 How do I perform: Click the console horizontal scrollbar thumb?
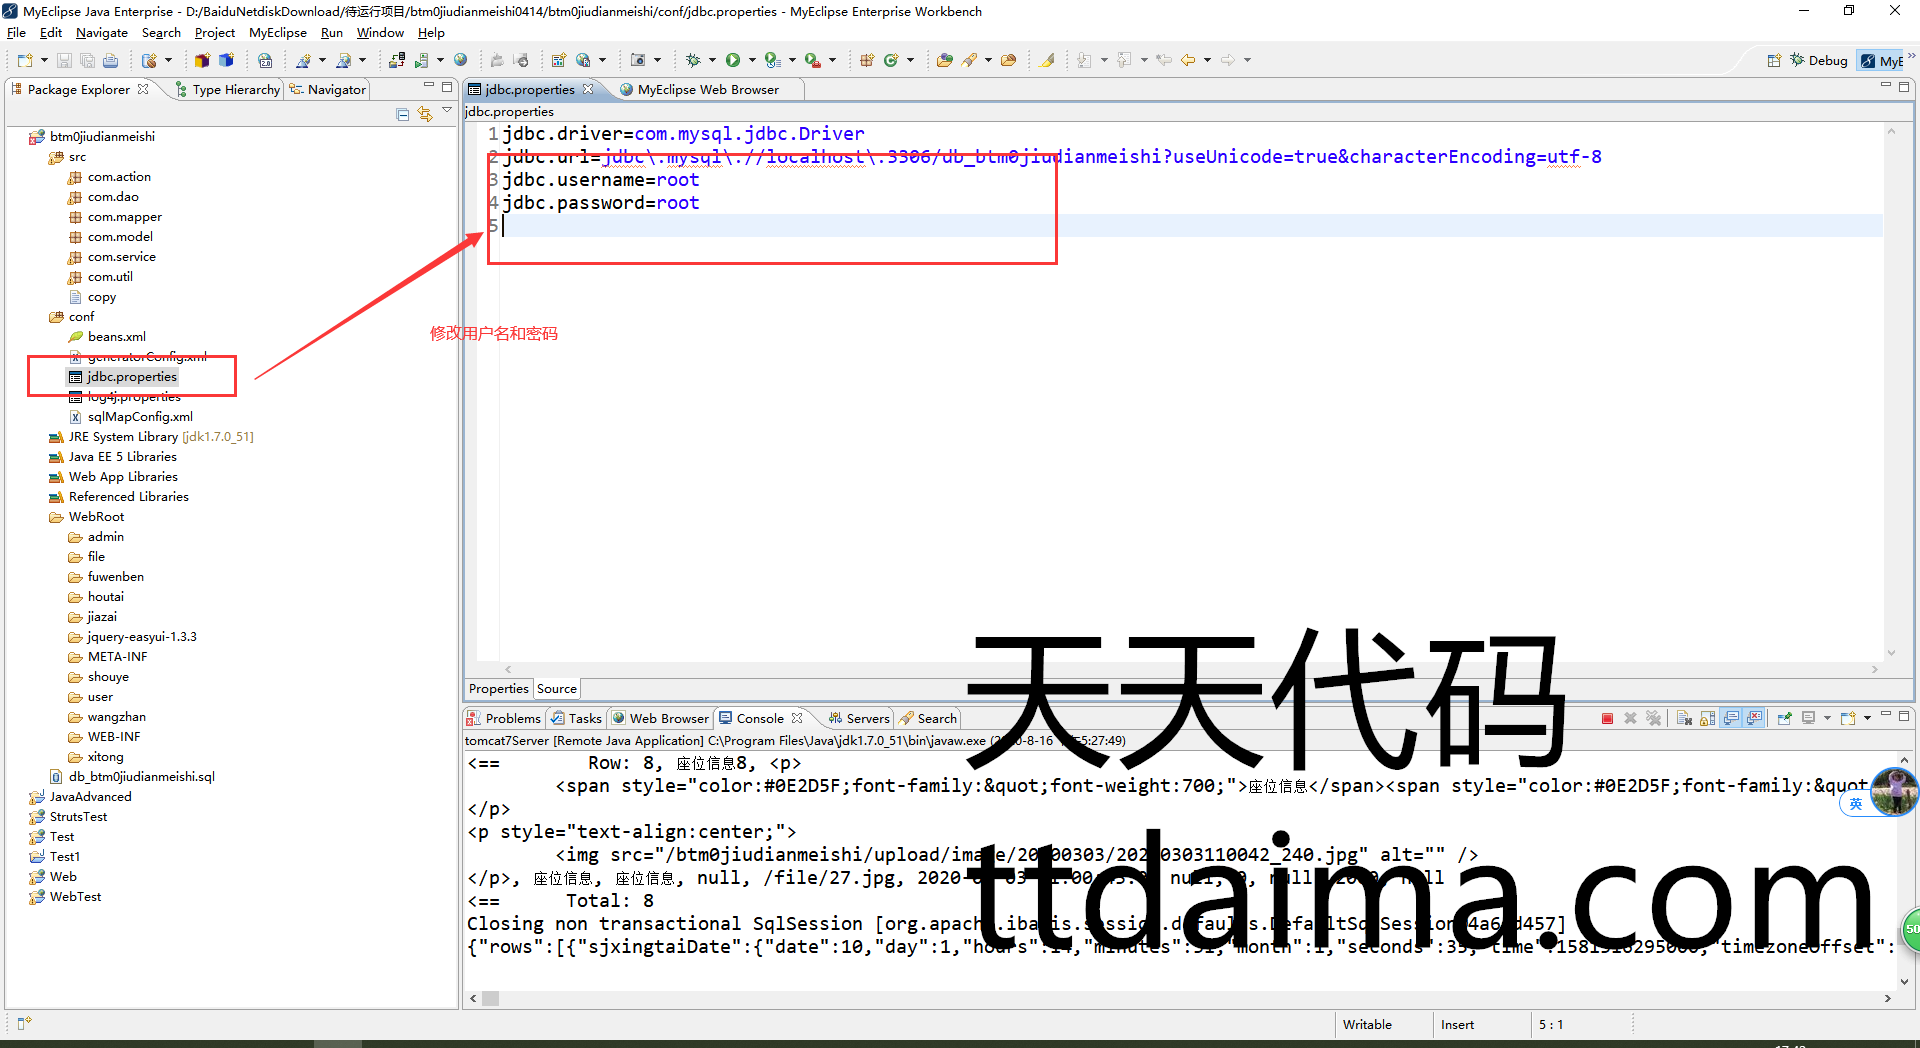point(490,998)
